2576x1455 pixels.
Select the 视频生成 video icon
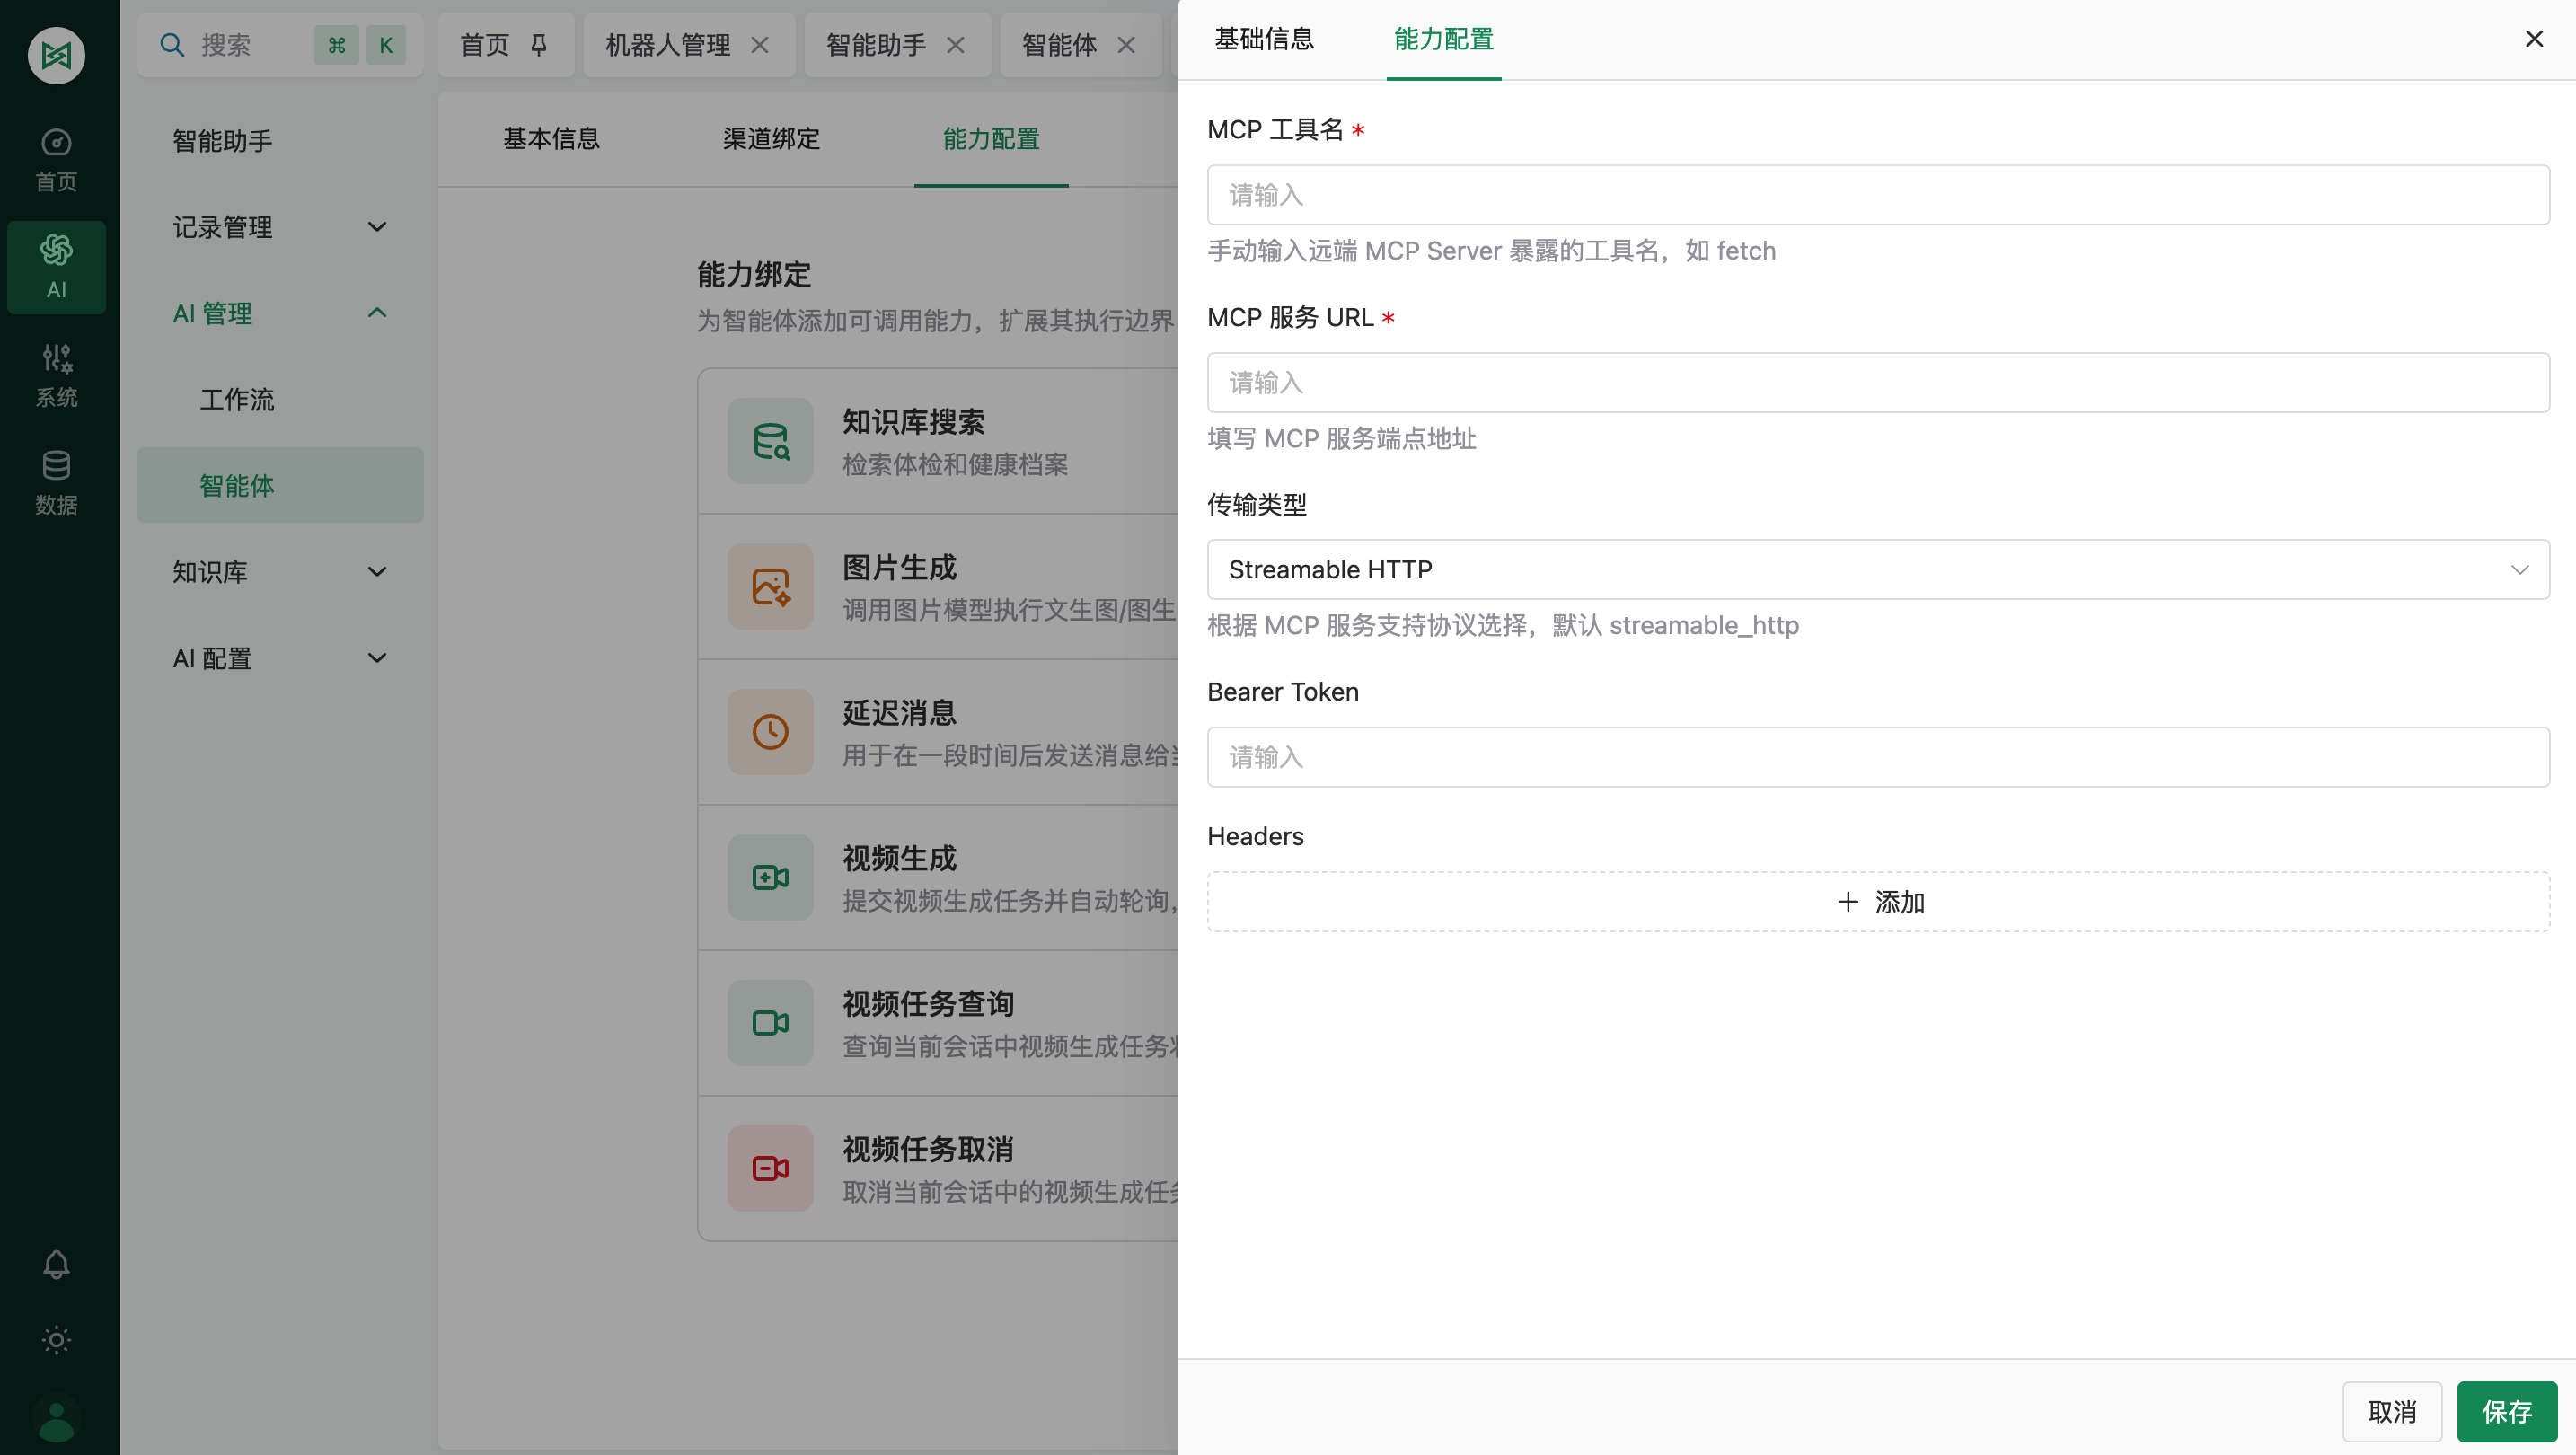pyautogui.click(x=769, y=877)
